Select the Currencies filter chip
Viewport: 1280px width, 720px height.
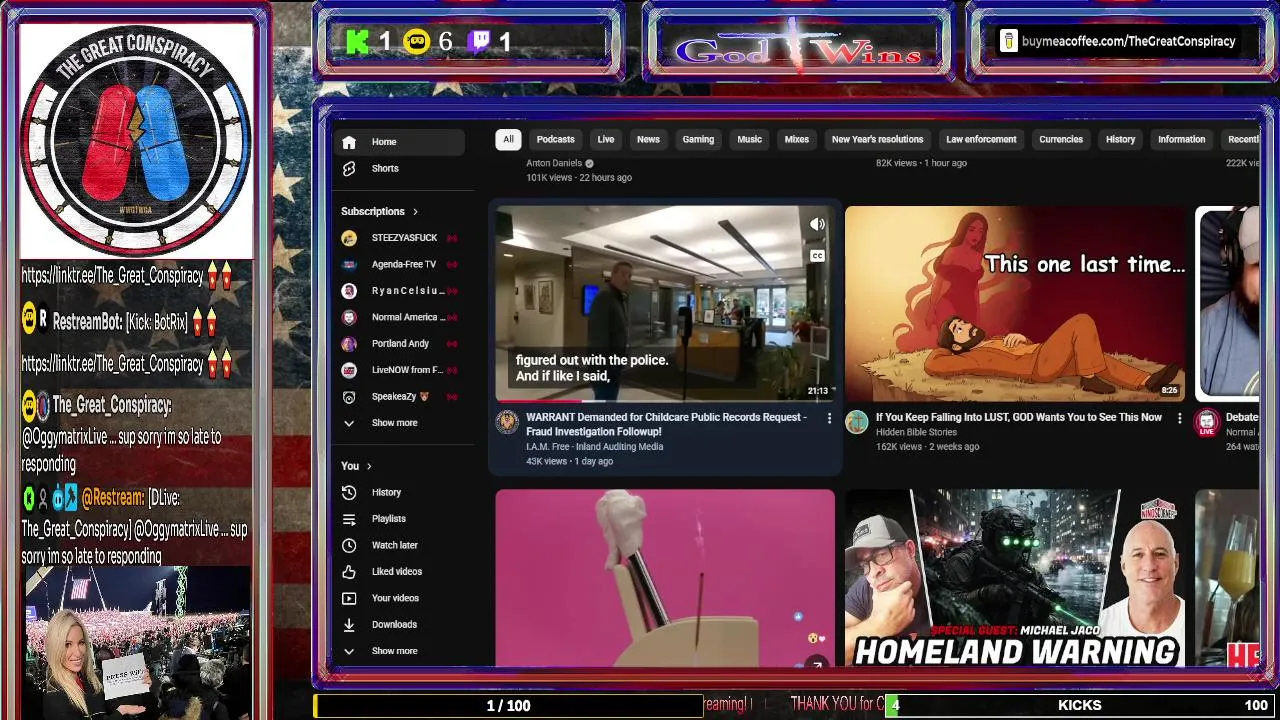[x=1061, y=140]
